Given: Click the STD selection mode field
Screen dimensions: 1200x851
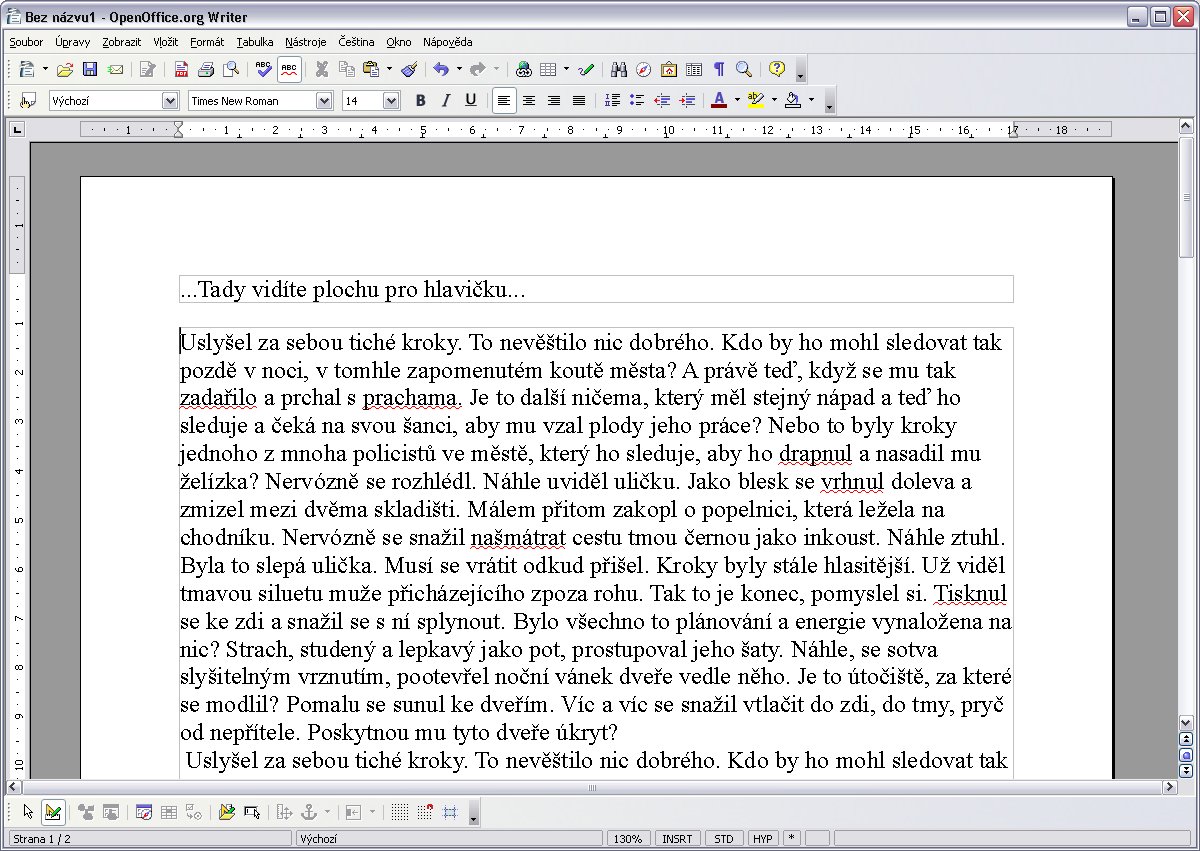Looking at the screenshot, I should pyautogui.click(x=724, y=839).
